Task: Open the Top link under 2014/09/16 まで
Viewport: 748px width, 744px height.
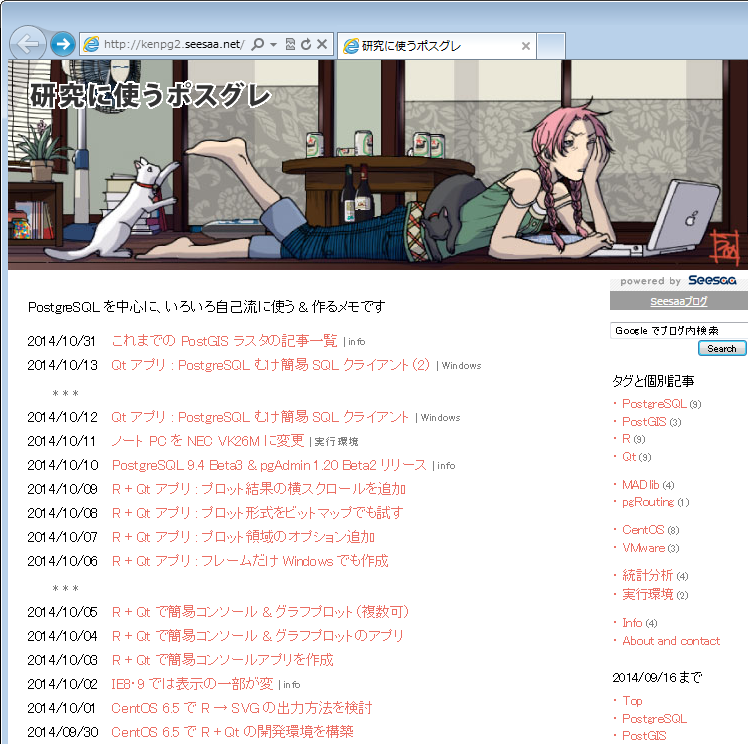Action: (632, 701)
